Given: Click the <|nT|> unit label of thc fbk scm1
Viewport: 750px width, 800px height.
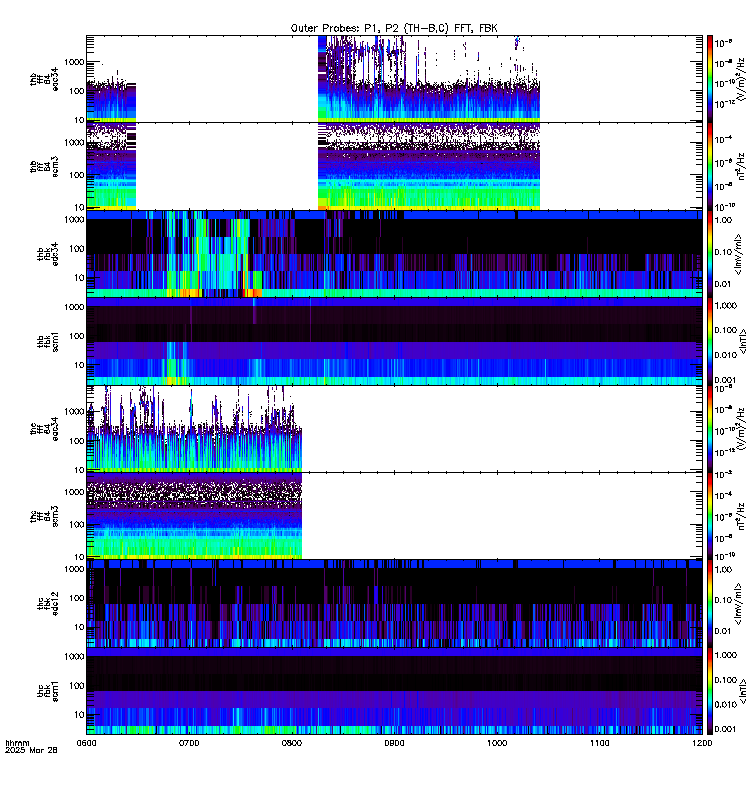Looking at the screenshot, I should (x=743, y=691).
